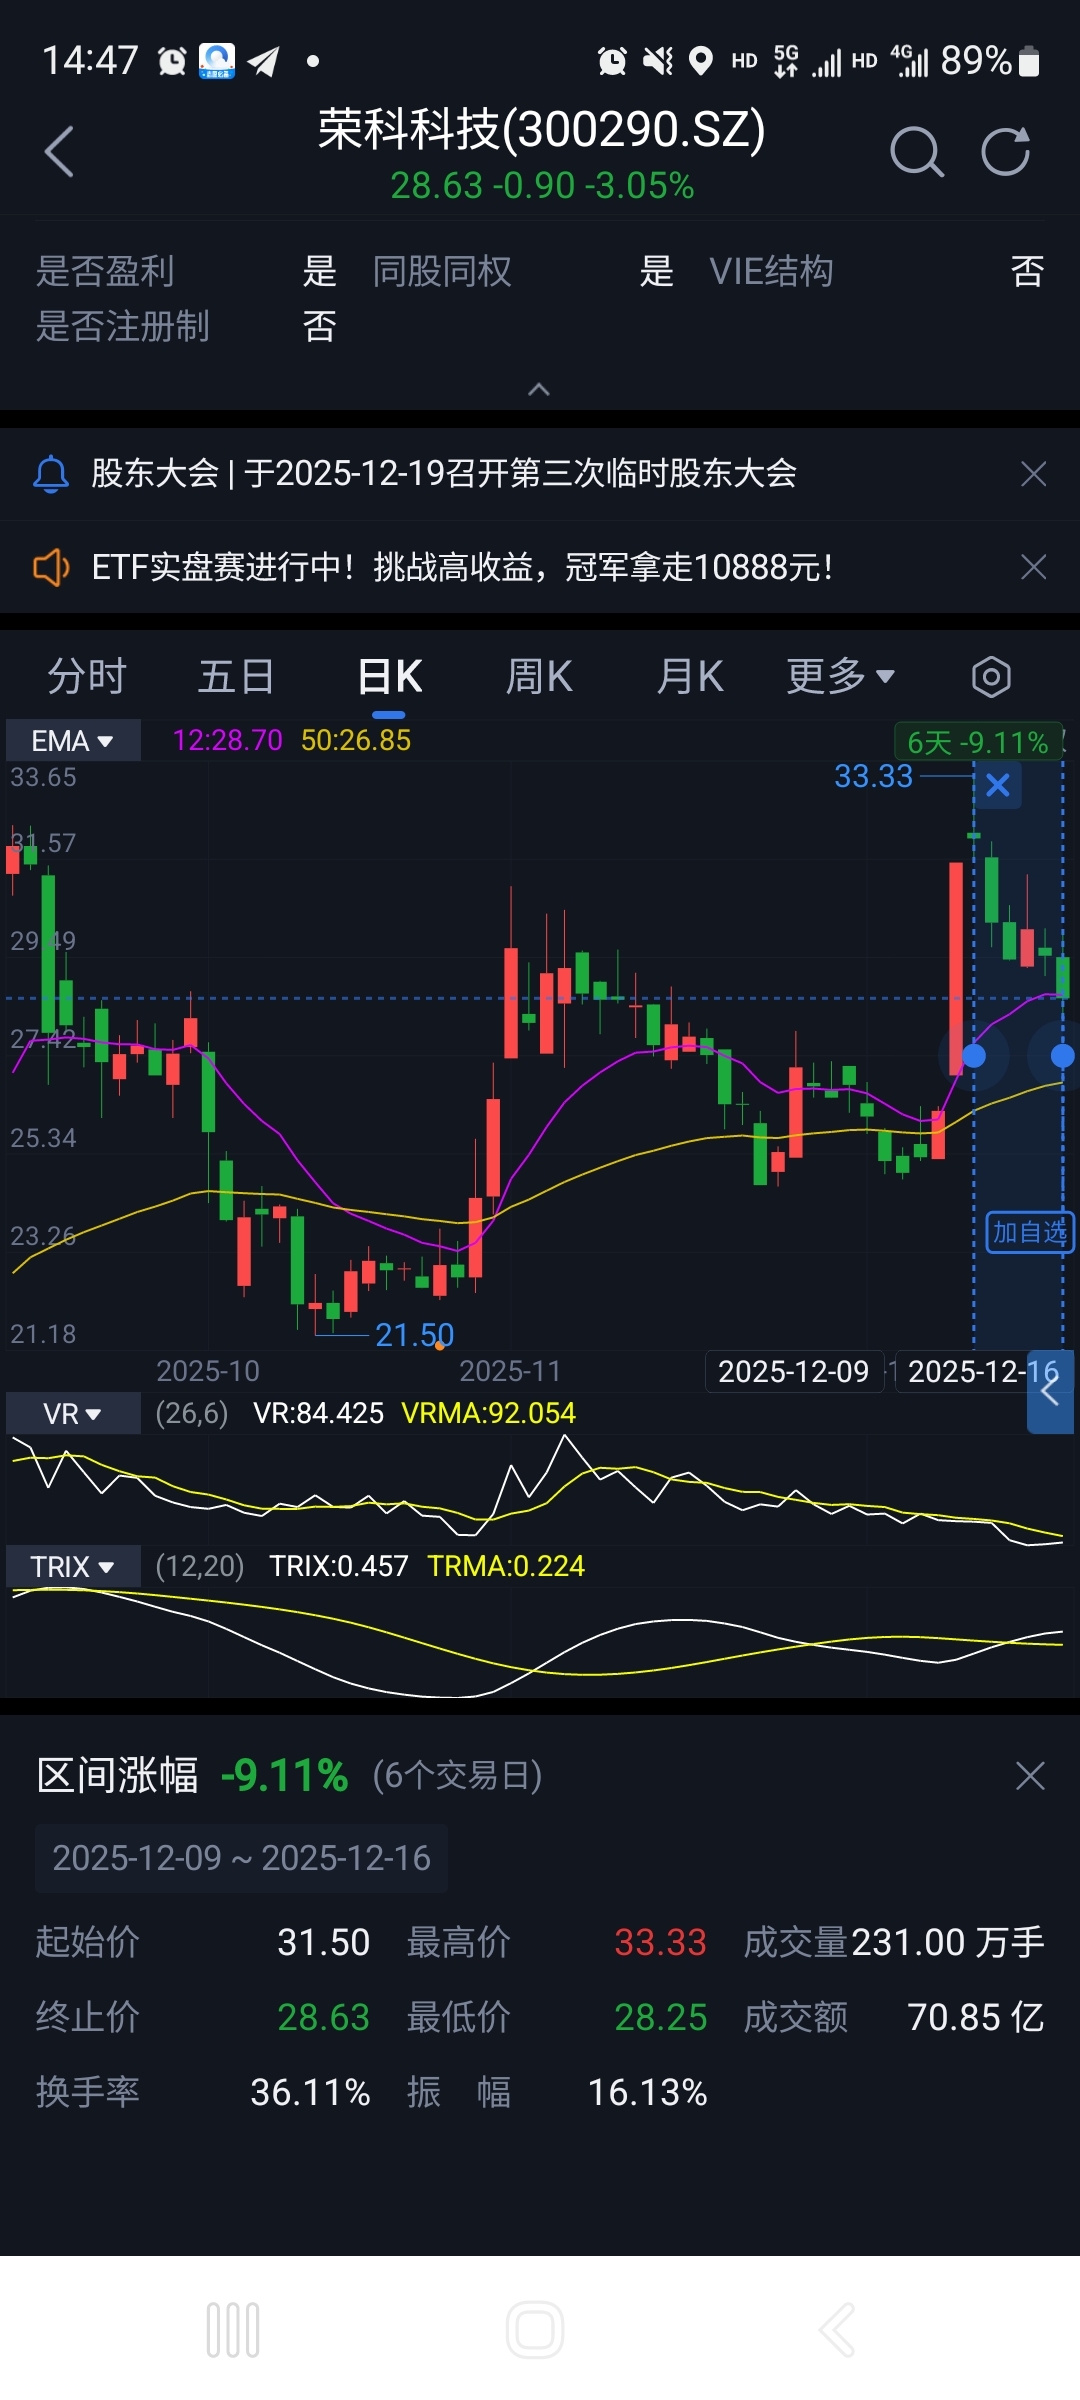
Task: Tap the 起始价 31.50 value
Action: coord(323,1942)
